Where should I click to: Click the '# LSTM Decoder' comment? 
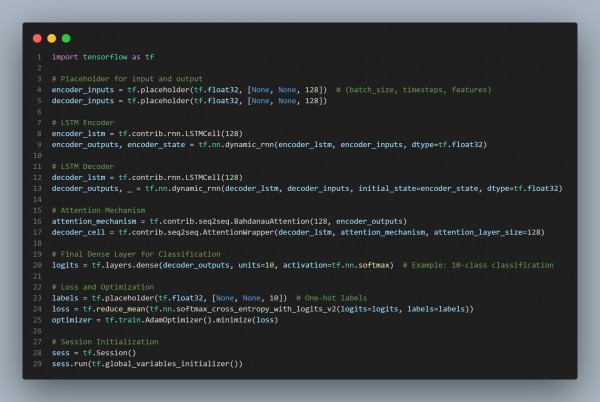point(83,167)
